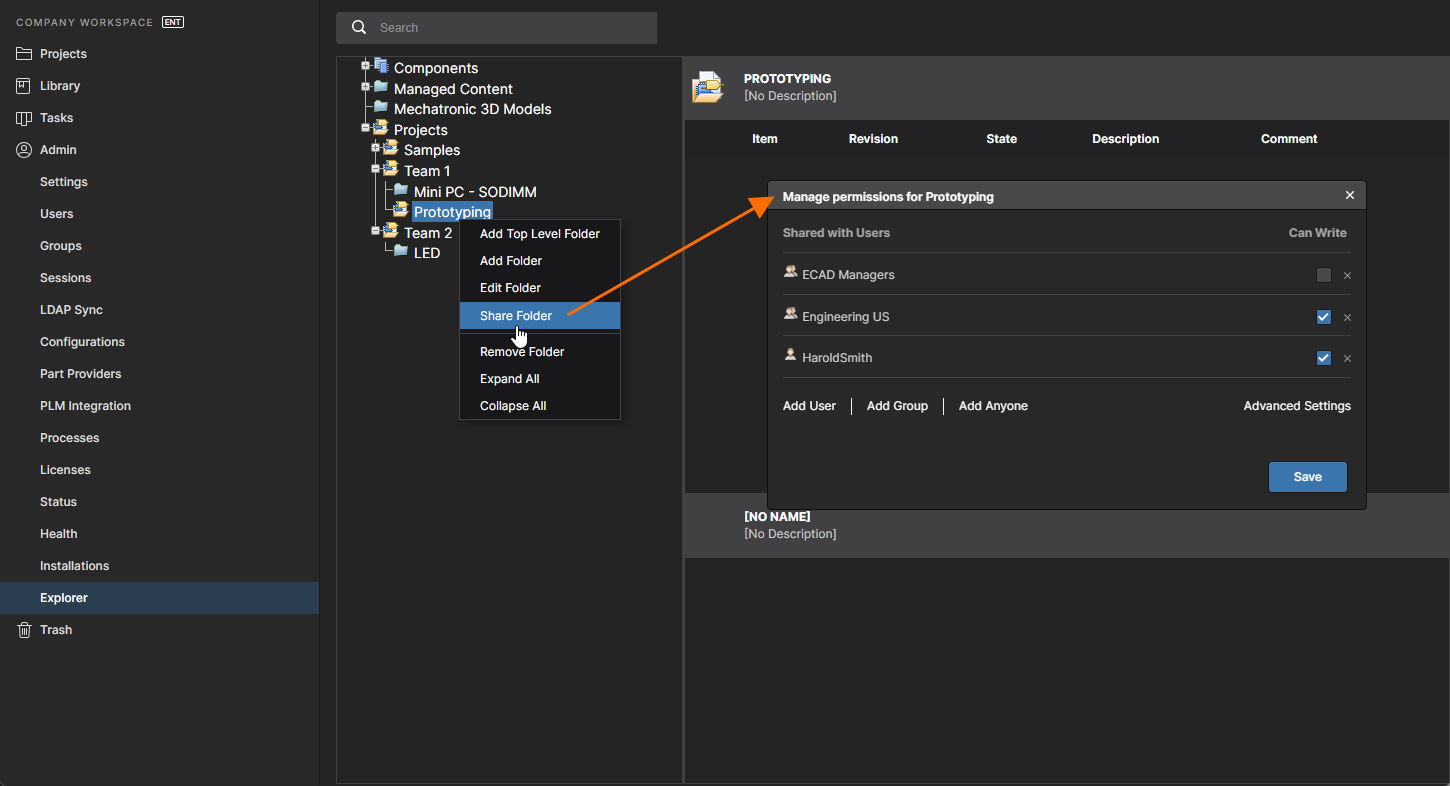Uncheck Can Write for Engineering US
Screen dimensions: 1450x786
(1324, 317)
